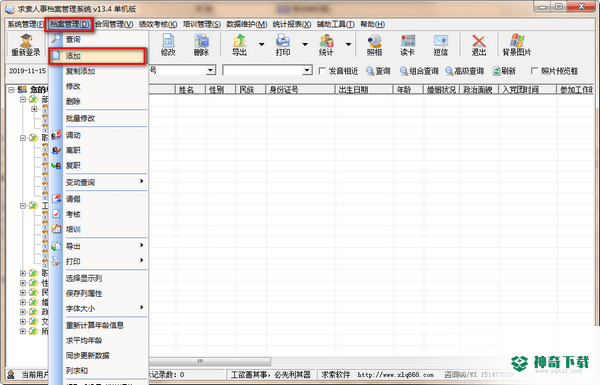
Task: Choose 列求和 menu entry
Action: [99, 370]
